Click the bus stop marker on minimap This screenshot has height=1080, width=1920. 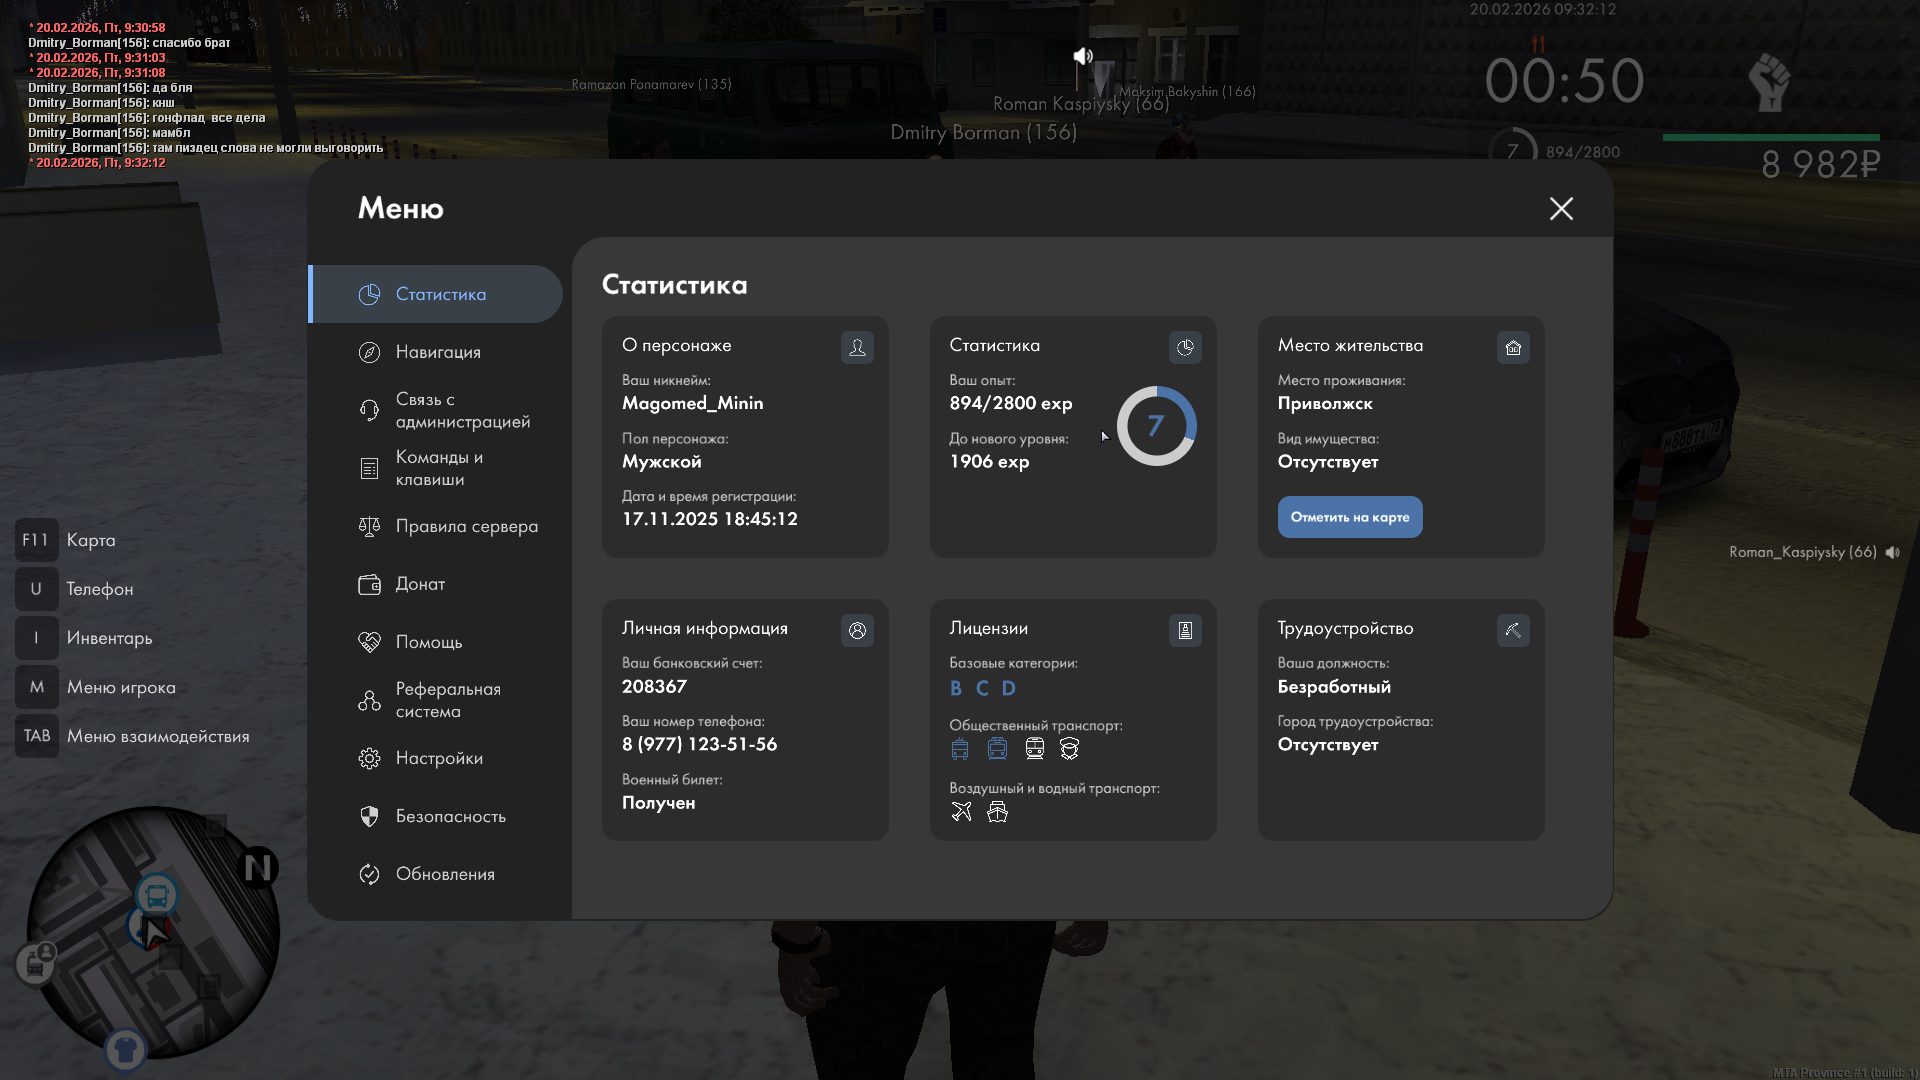pyautogui.click(x=157, y=894)
